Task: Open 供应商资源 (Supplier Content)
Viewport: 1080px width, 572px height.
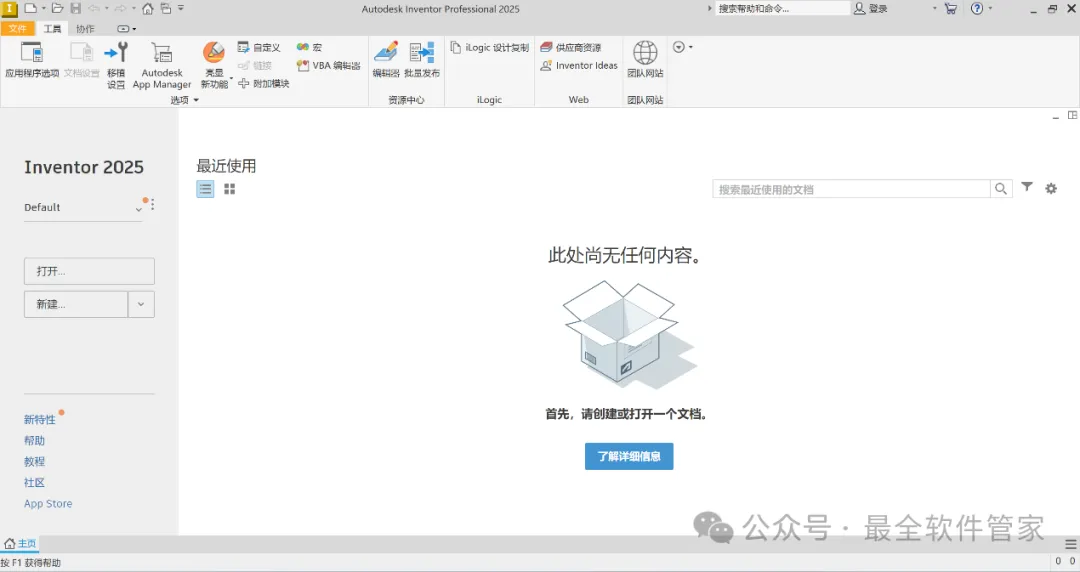Action: [x=571, y=48]
